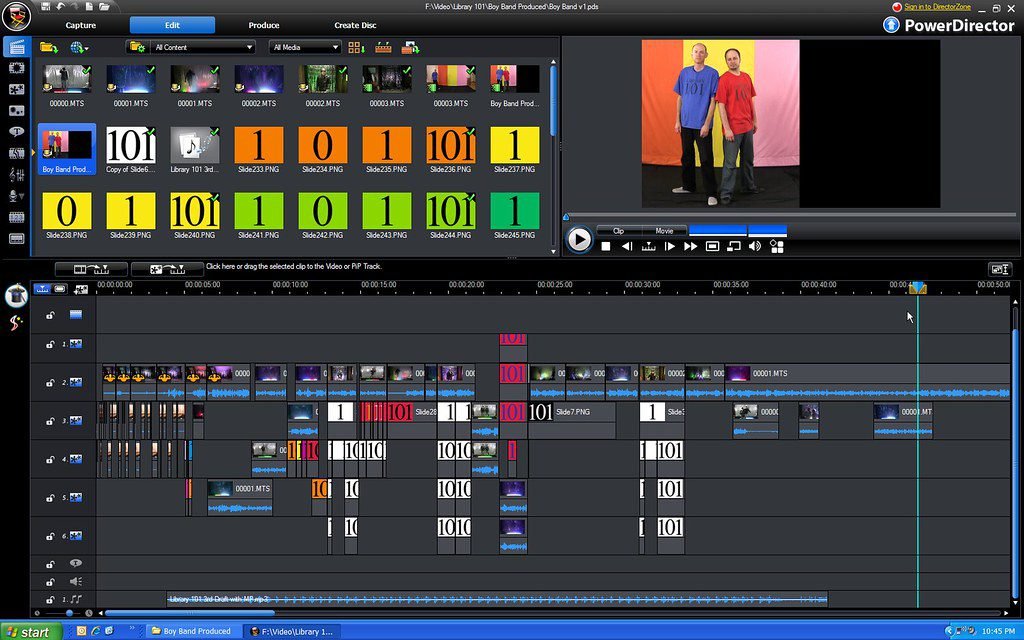
Task: Disable the checkbox on video track 3
Action: [76, 420]
